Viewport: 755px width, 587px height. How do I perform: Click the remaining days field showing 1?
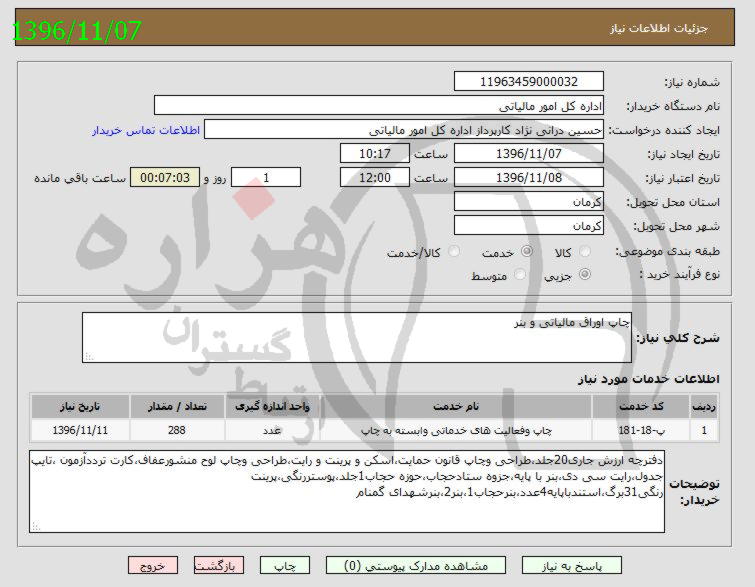[266, 178]
